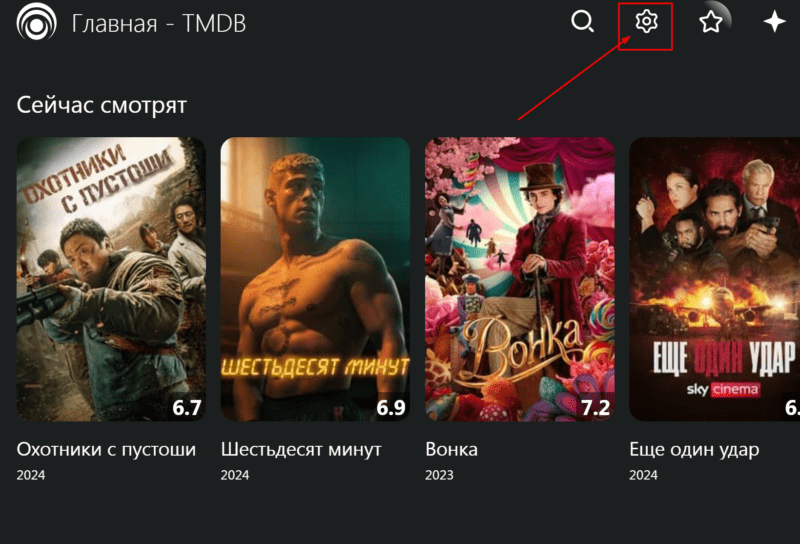Open the Главная - TMDB header title

(159, 23)
